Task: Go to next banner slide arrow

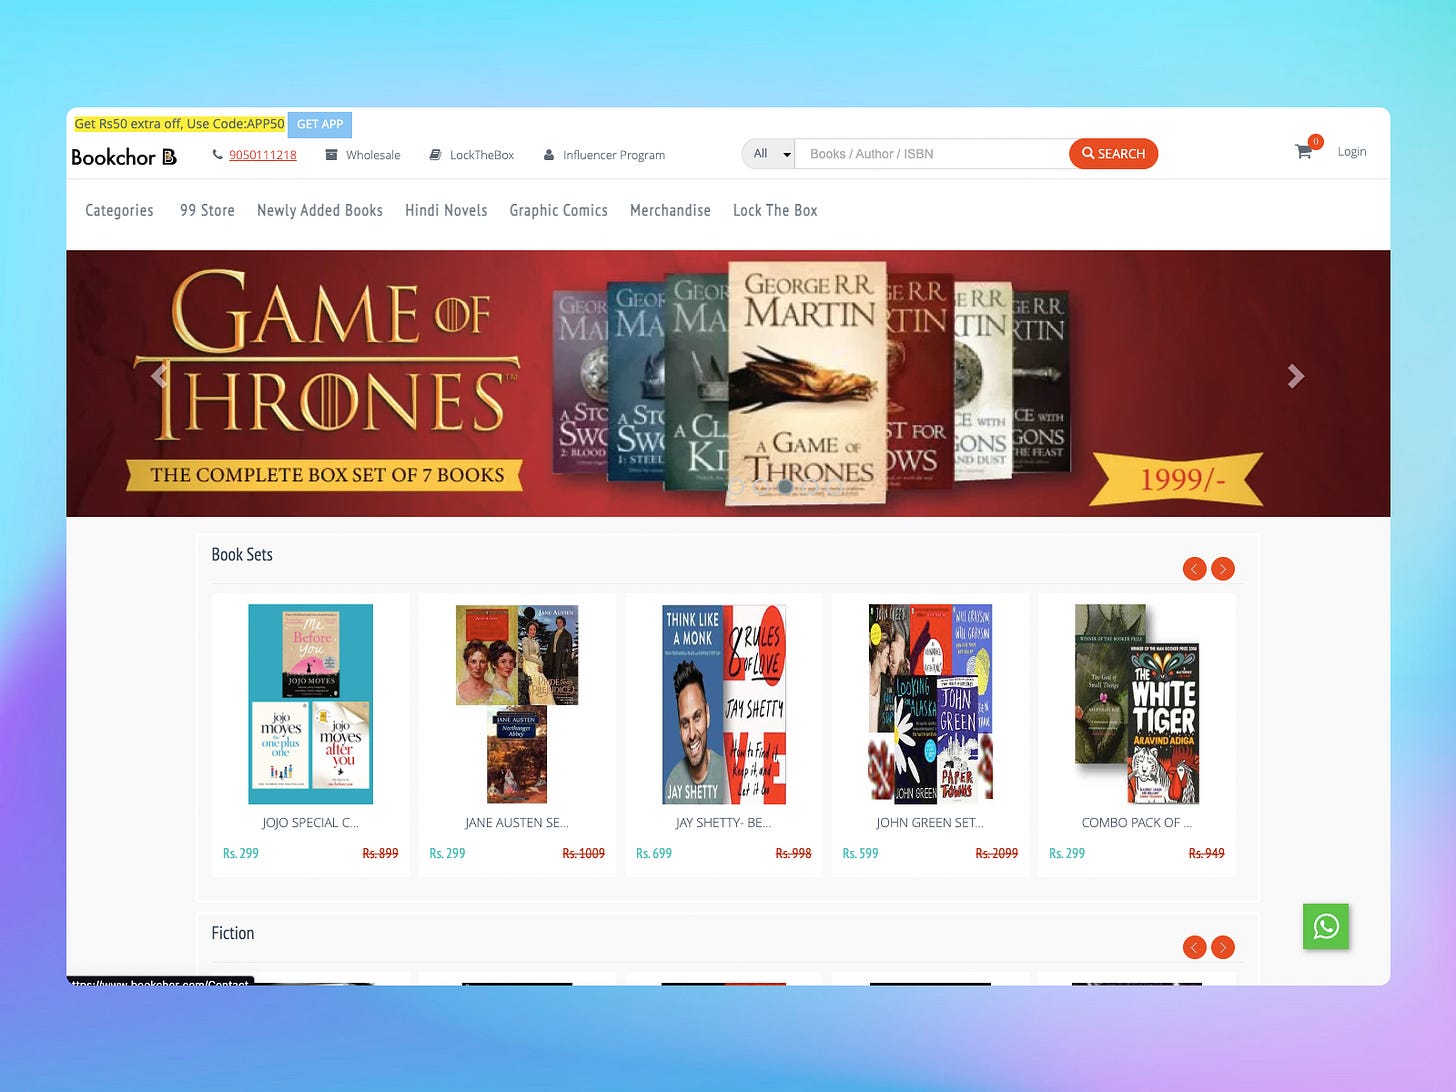Action: pyautogui.click(x=1296, y=376)
